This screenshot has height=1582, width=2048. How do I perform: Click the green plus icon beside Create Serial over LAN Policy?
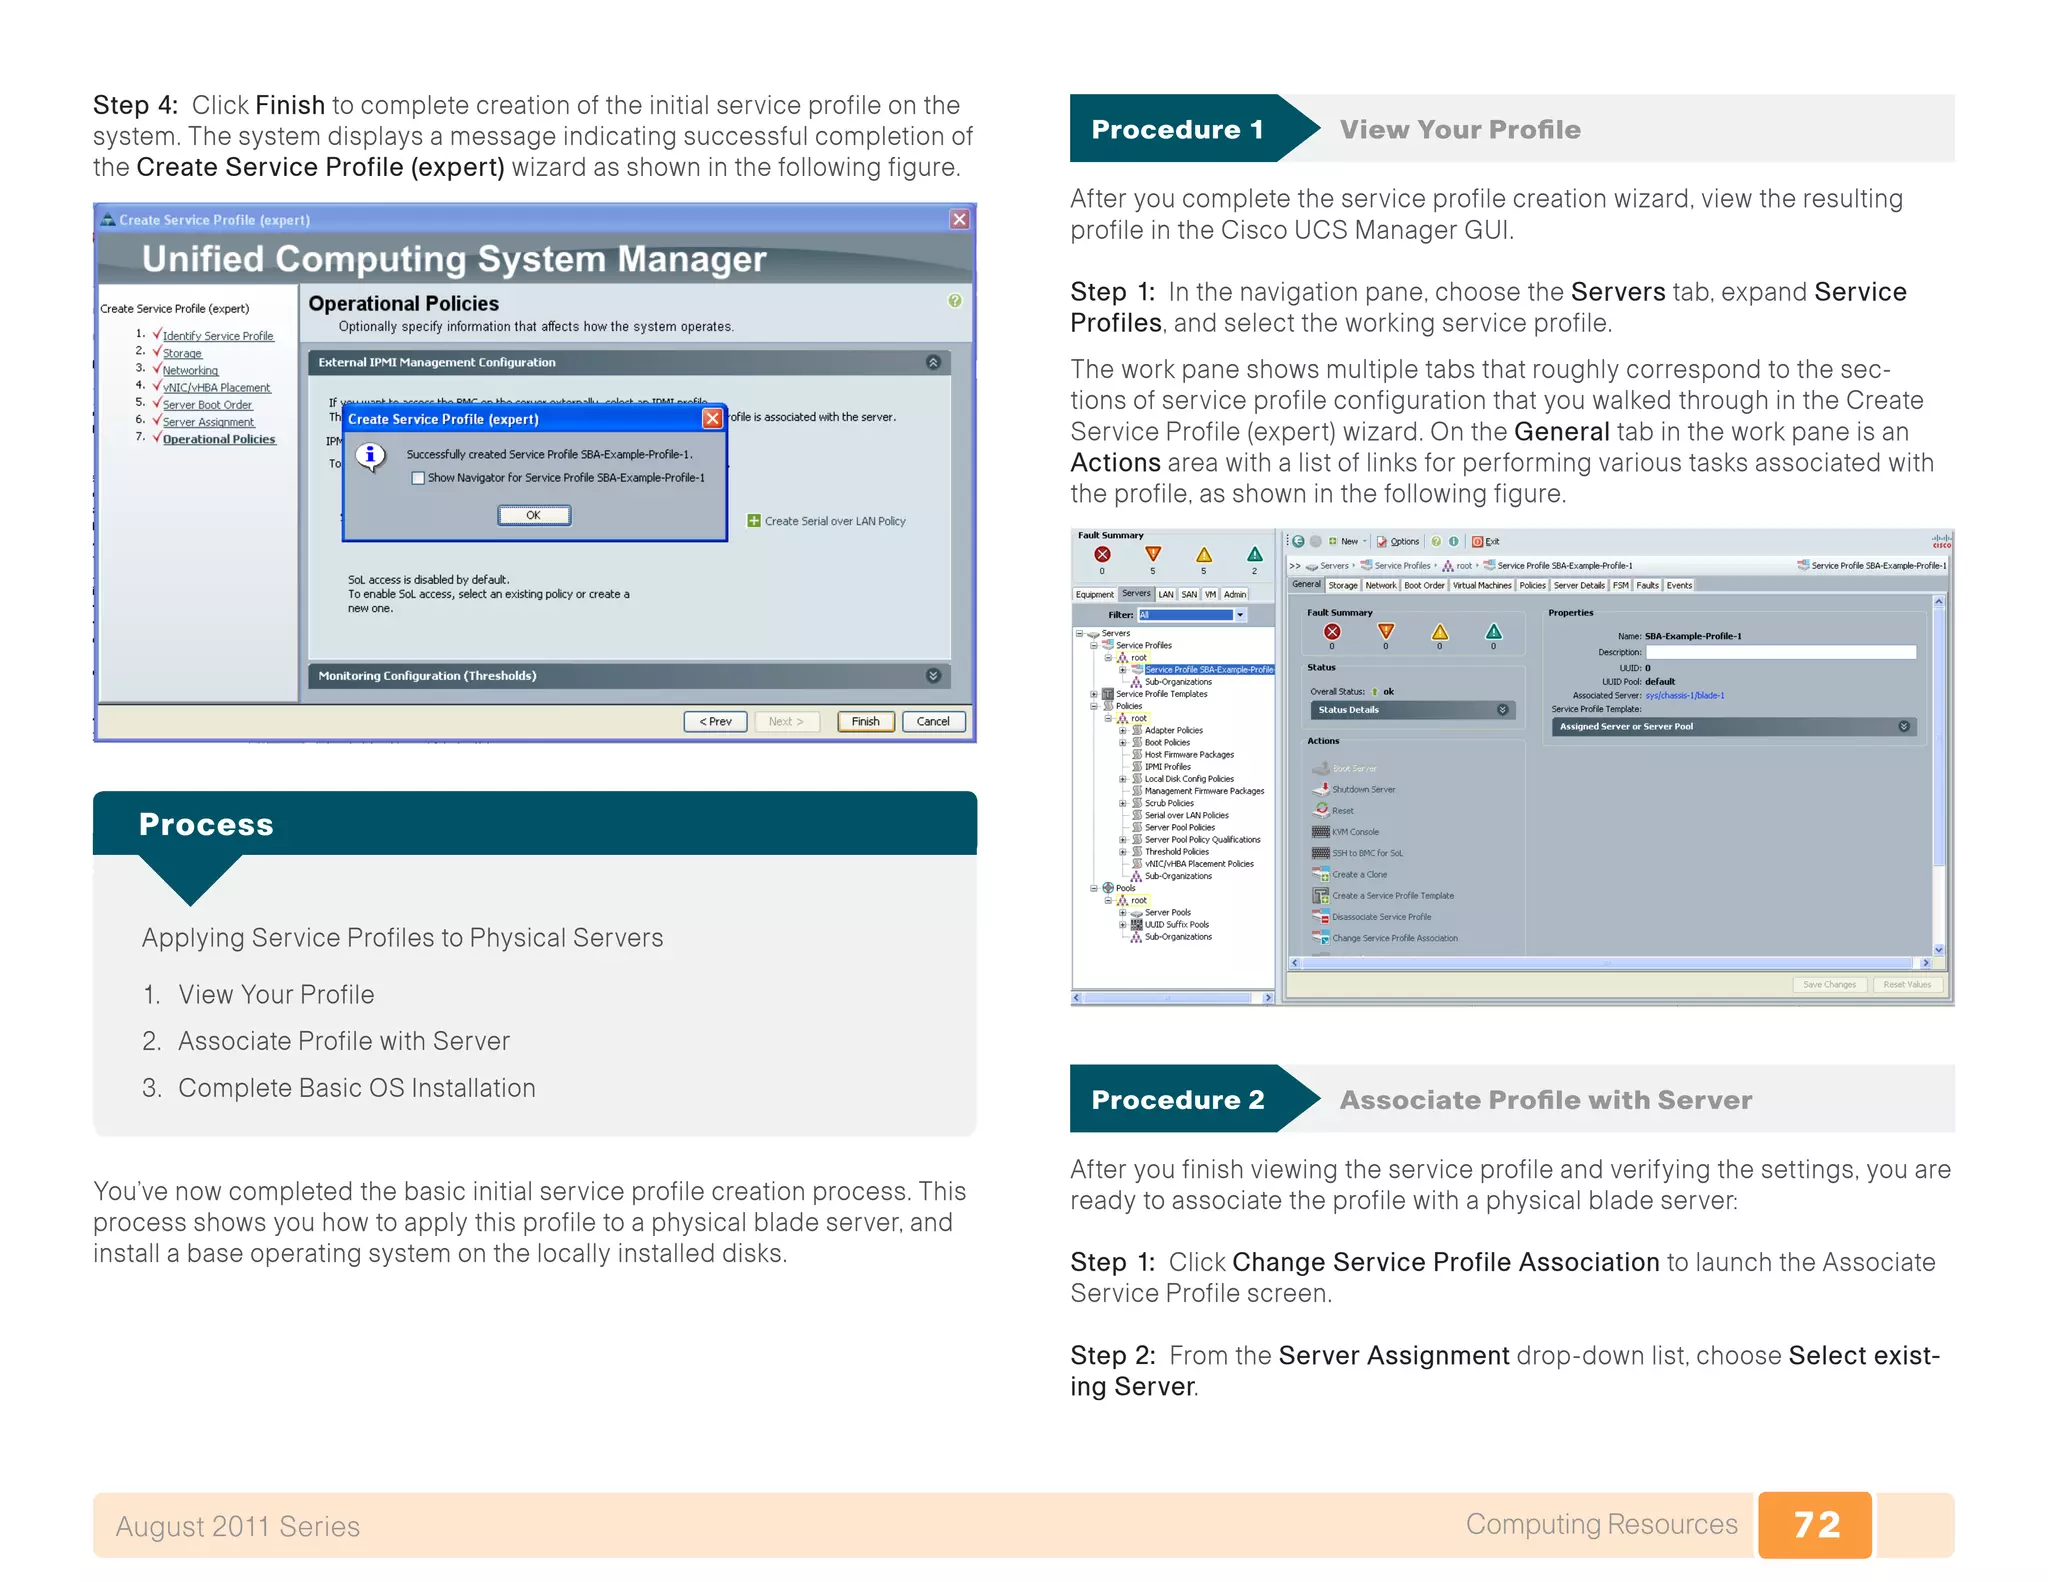pos(754,521)
